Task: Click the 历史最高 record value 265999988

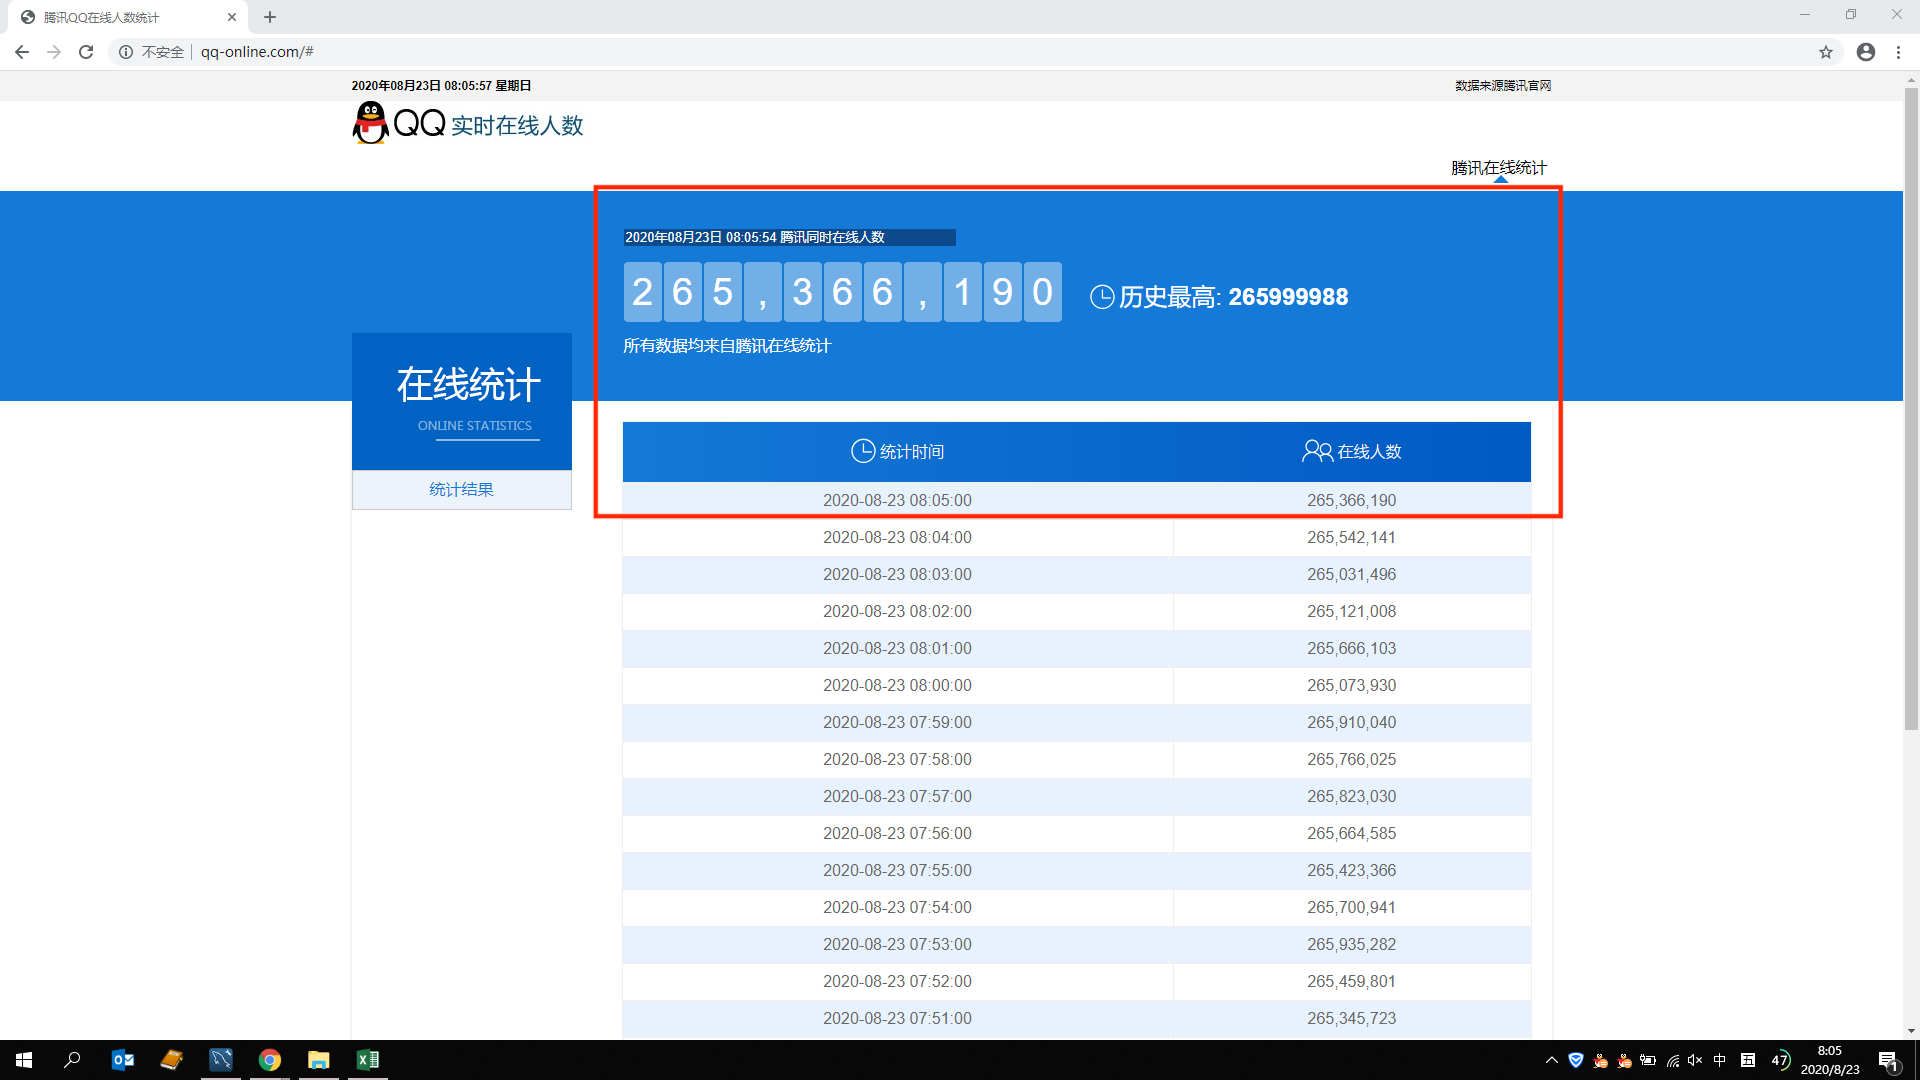Action: pos(1288,297)
